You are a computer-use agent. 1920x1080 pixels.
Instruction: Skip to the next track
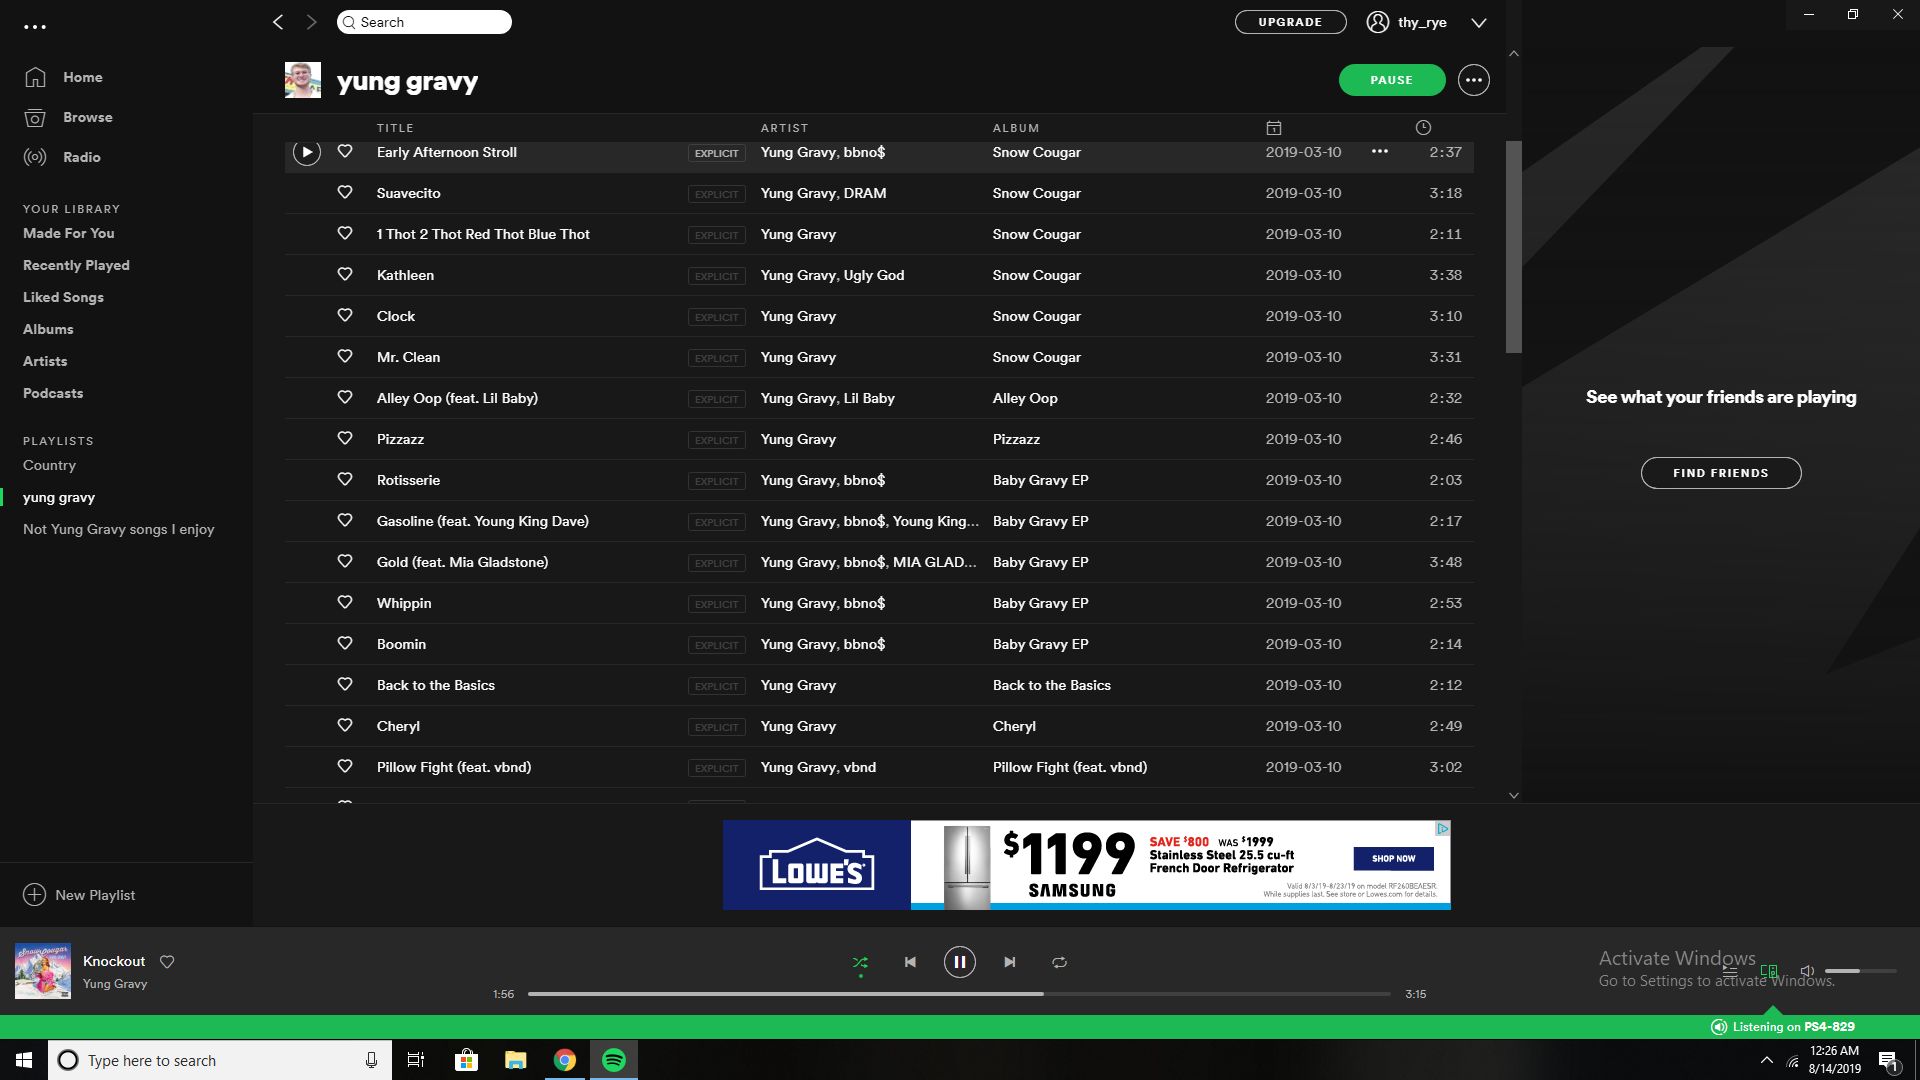(x=1009, y=961)
